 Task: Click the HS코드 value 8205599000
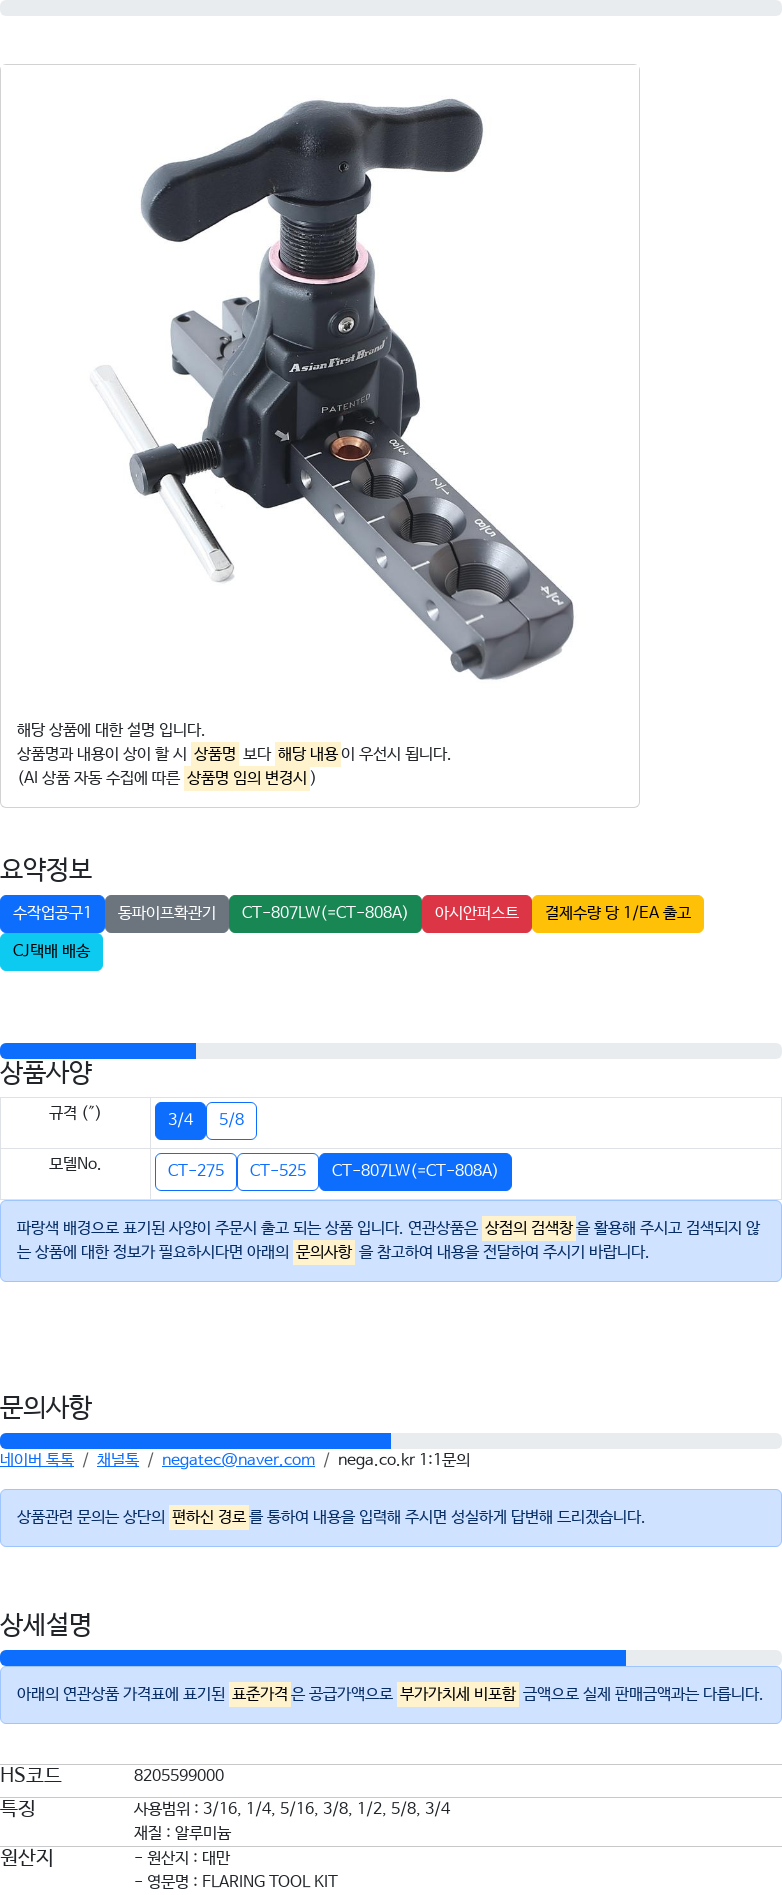[x=179, y=1775]
